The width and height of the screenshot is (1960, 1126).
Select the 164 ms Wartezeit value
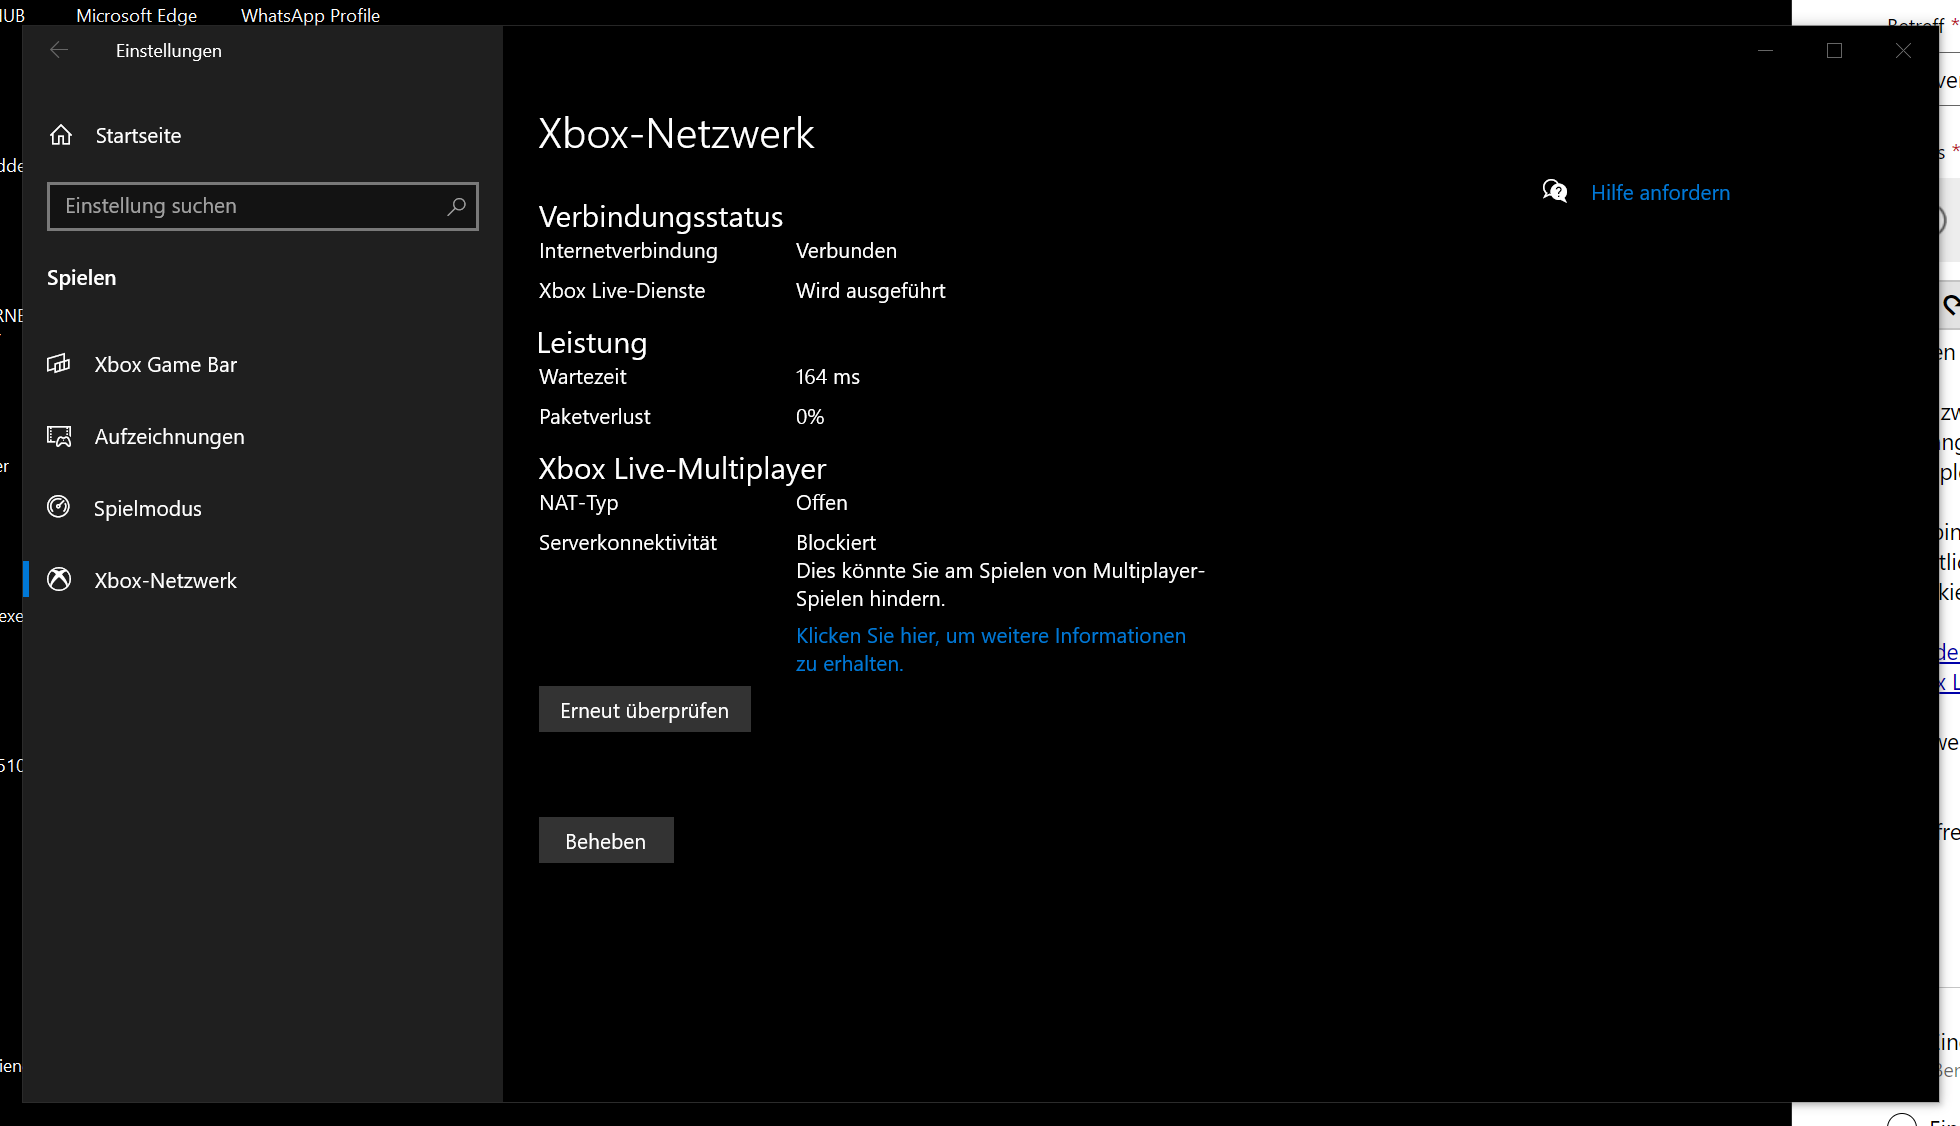click(828, 377)
